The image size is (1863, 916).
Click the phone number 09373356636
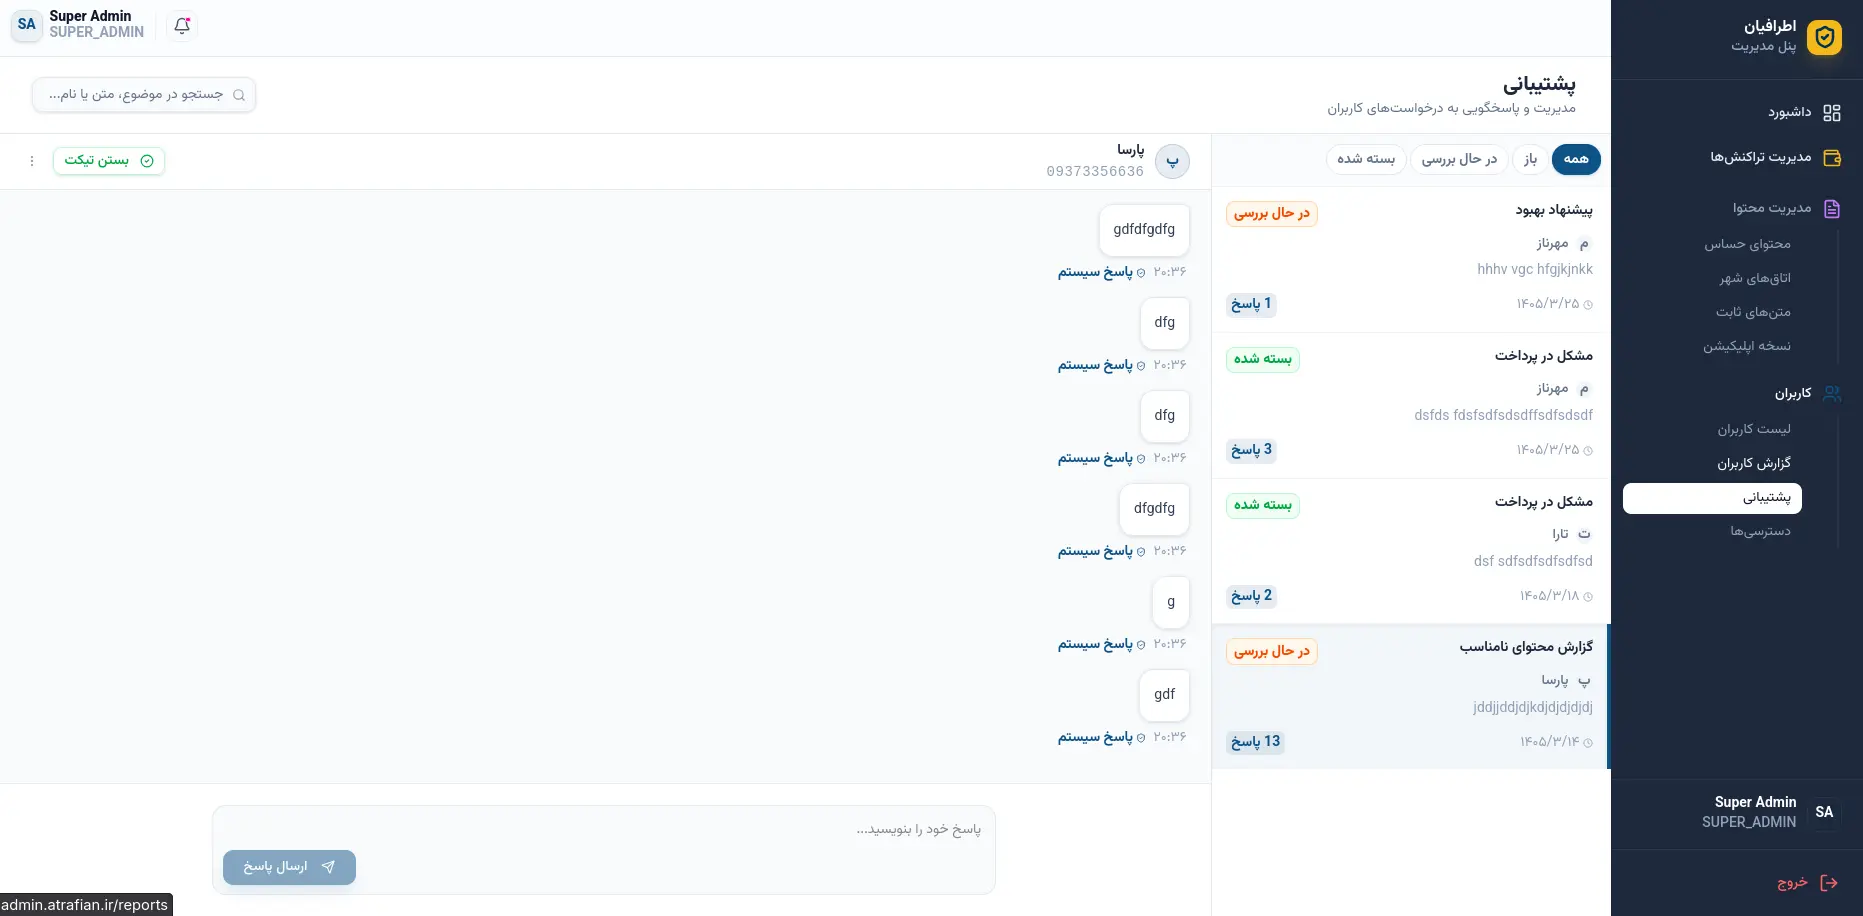pyautogui.click(x=1095, y=172)
